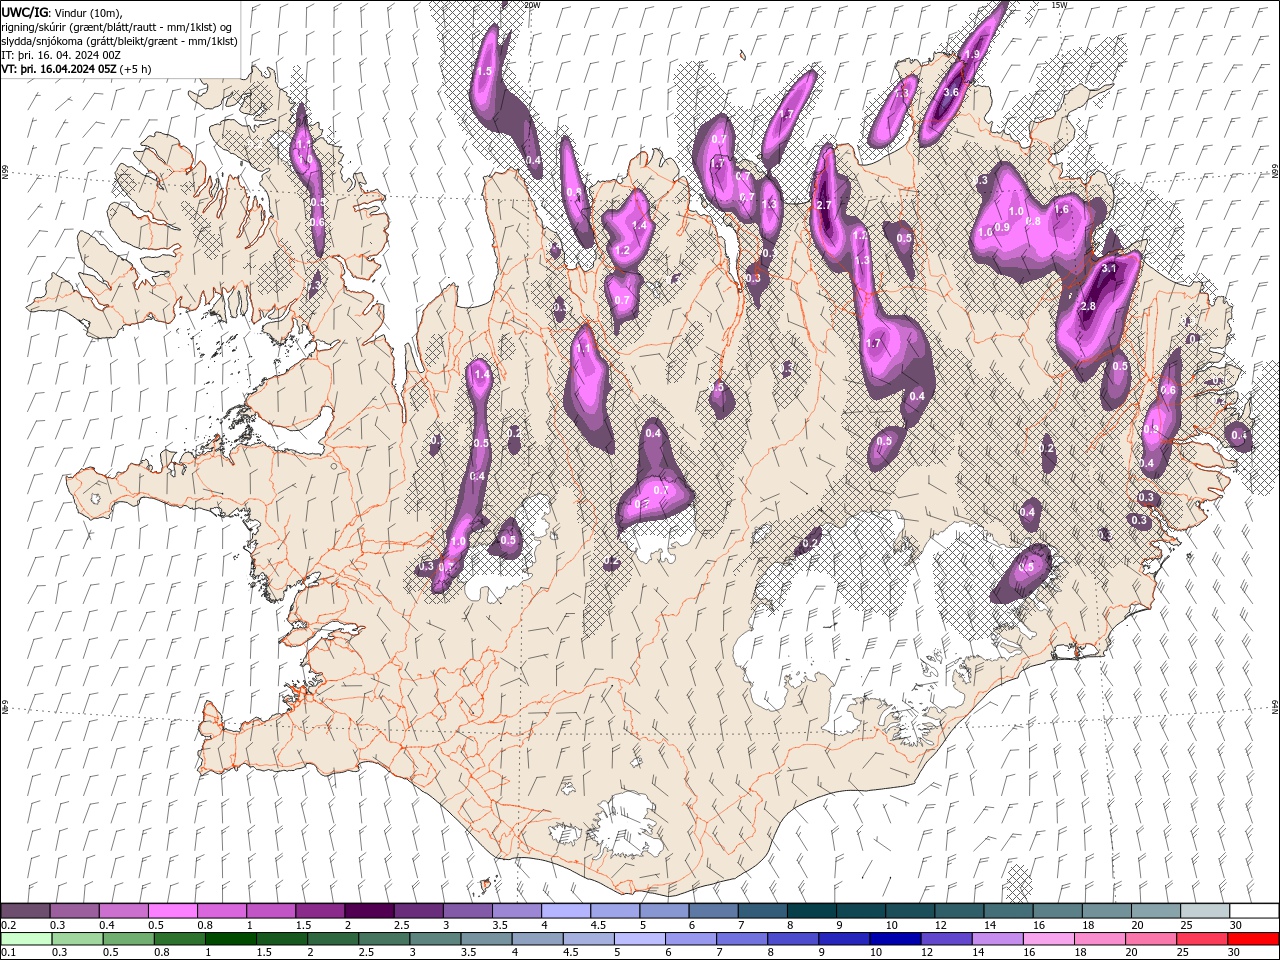Click the '0.2' label under the upper legend
Viewport: 1280px width, 960px height.
coord(9,925)
